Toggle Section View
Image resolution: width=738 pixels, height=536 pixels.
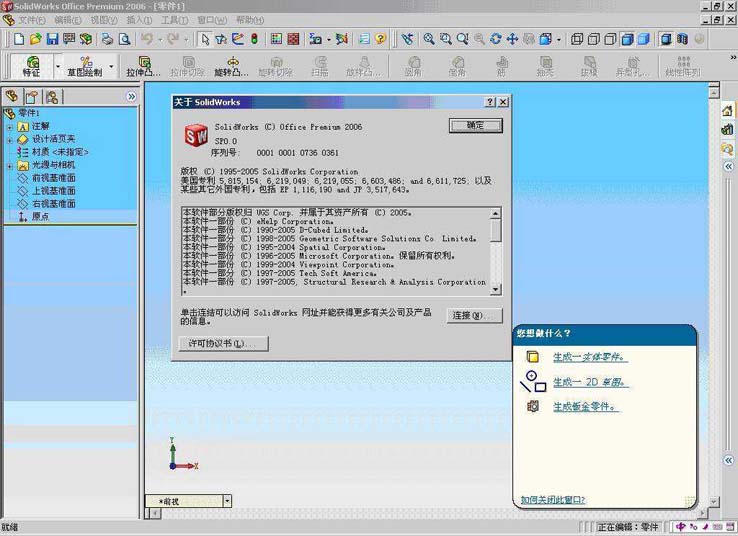[x=682, y=39]
